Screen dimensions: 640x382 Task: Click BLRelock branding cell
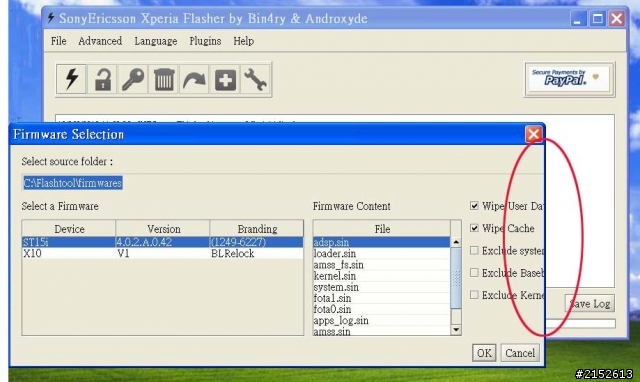click(x=256, y=253)
